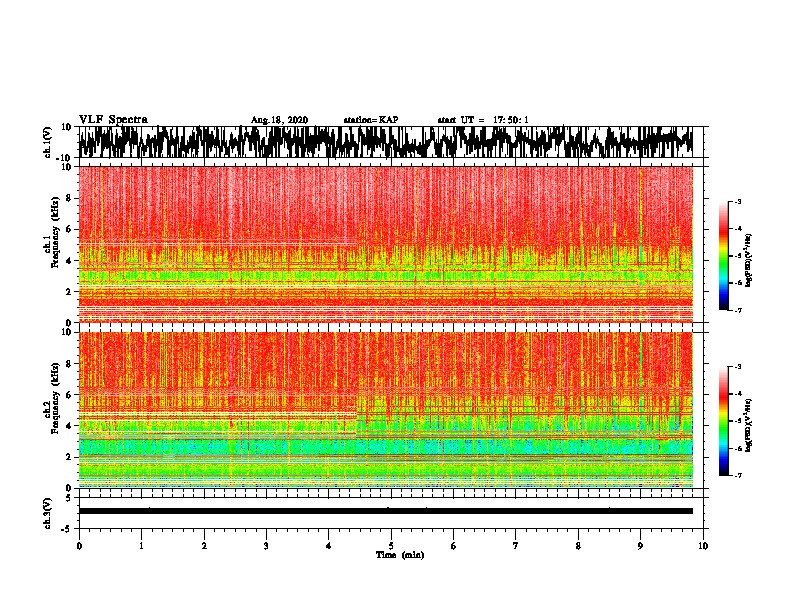Image resolution: width=792 pixels, height=612 pixels.
Task: Click the time axis tick label "2"
Action: click(204, 546)
